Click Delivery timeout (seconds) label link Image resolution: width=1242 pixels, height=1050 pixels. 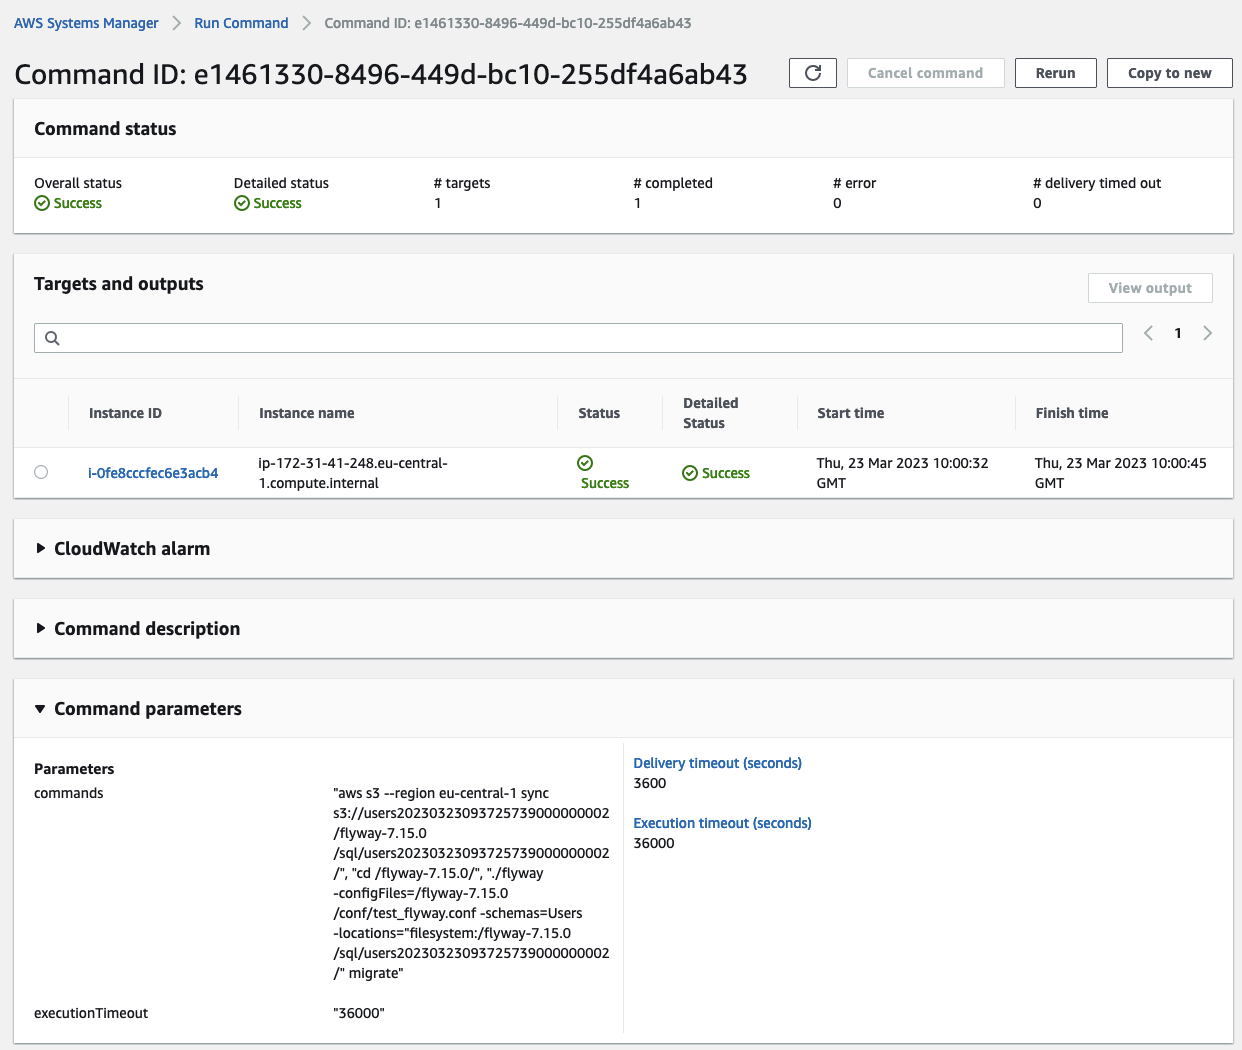[x=717, y=763]
